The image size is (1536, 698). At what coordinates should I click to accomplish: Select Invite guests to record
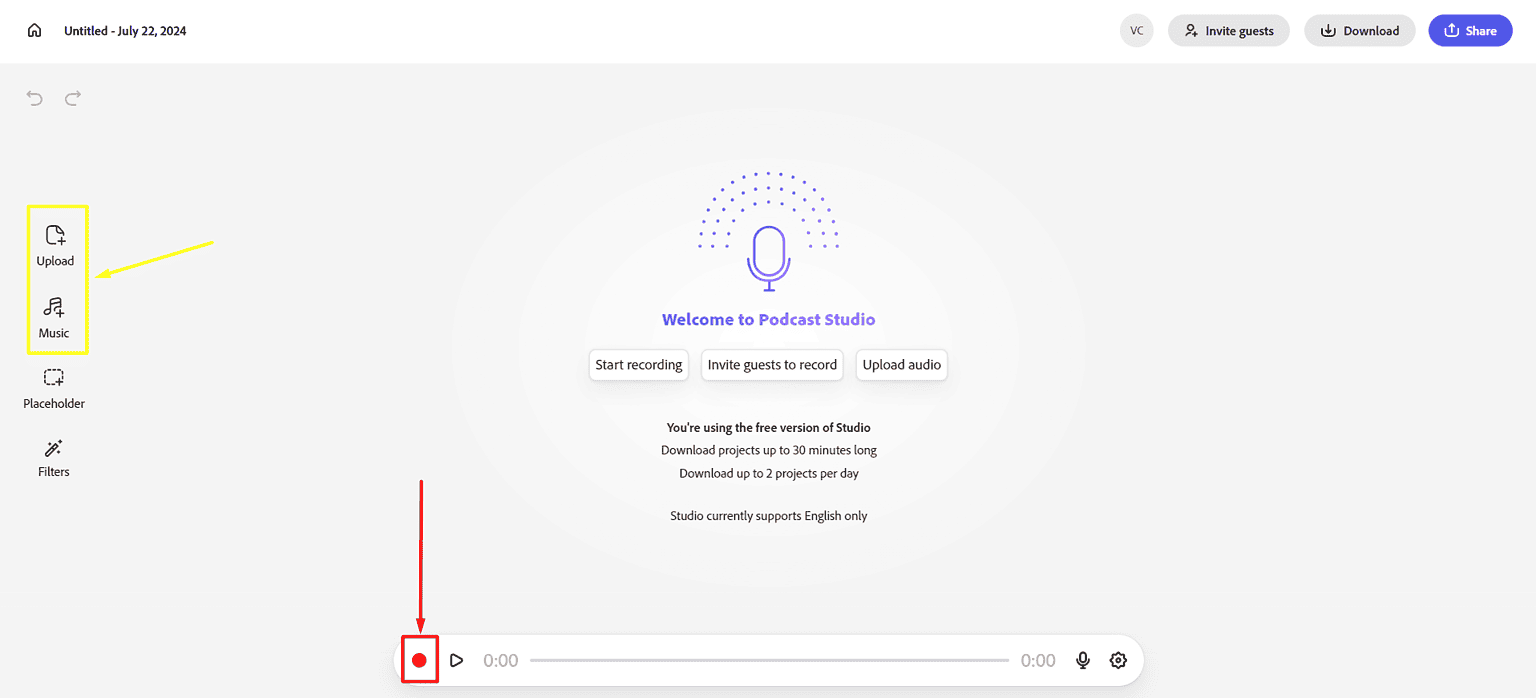coord(772,365)
